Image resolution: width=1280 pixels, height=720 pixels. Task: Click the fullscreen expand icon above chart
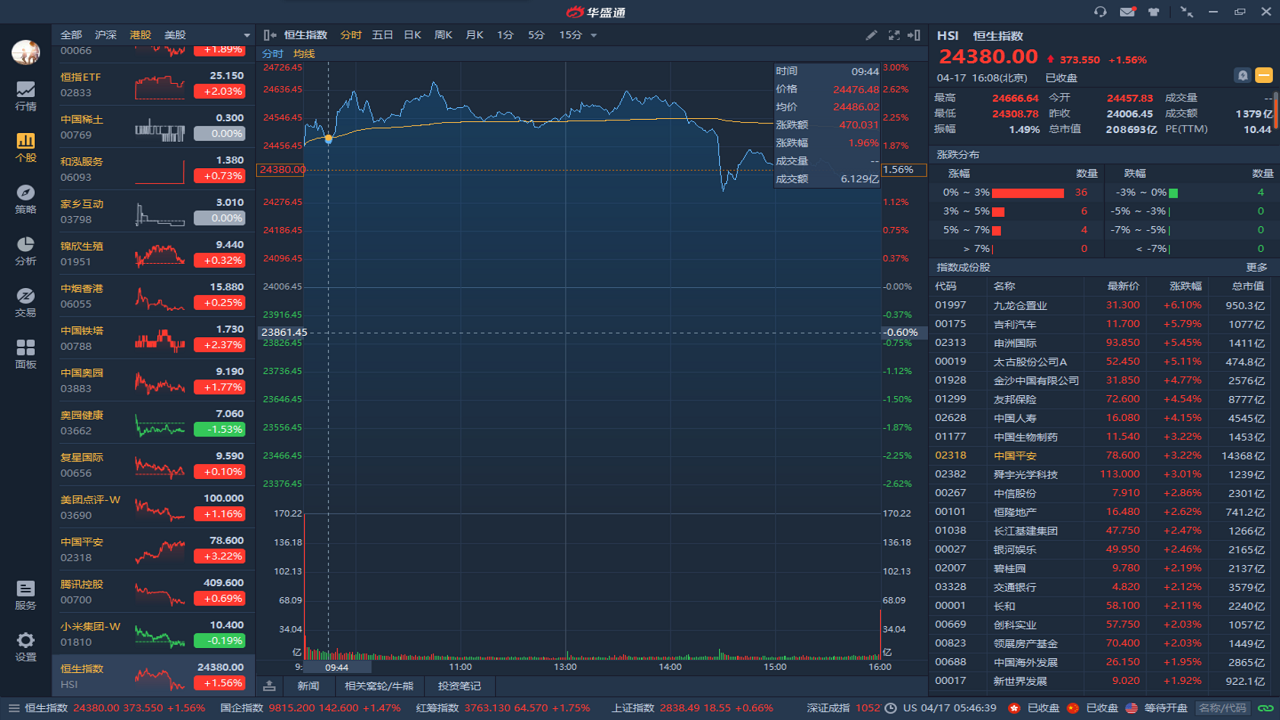click(x=893, y=33)
